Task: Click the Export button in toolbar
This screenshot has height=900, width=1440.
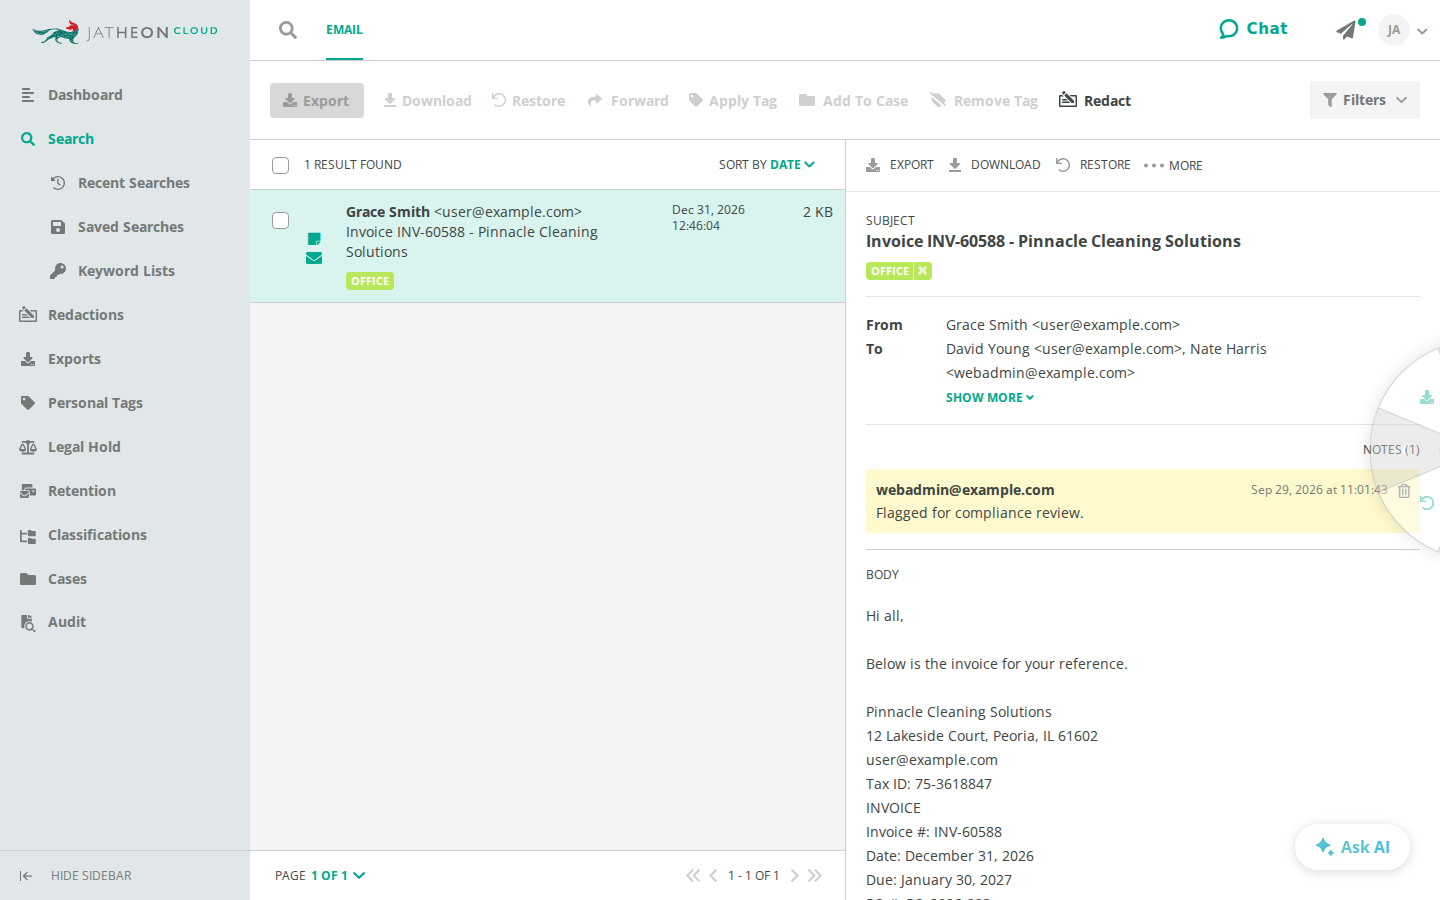Action: tap(317, 100)
